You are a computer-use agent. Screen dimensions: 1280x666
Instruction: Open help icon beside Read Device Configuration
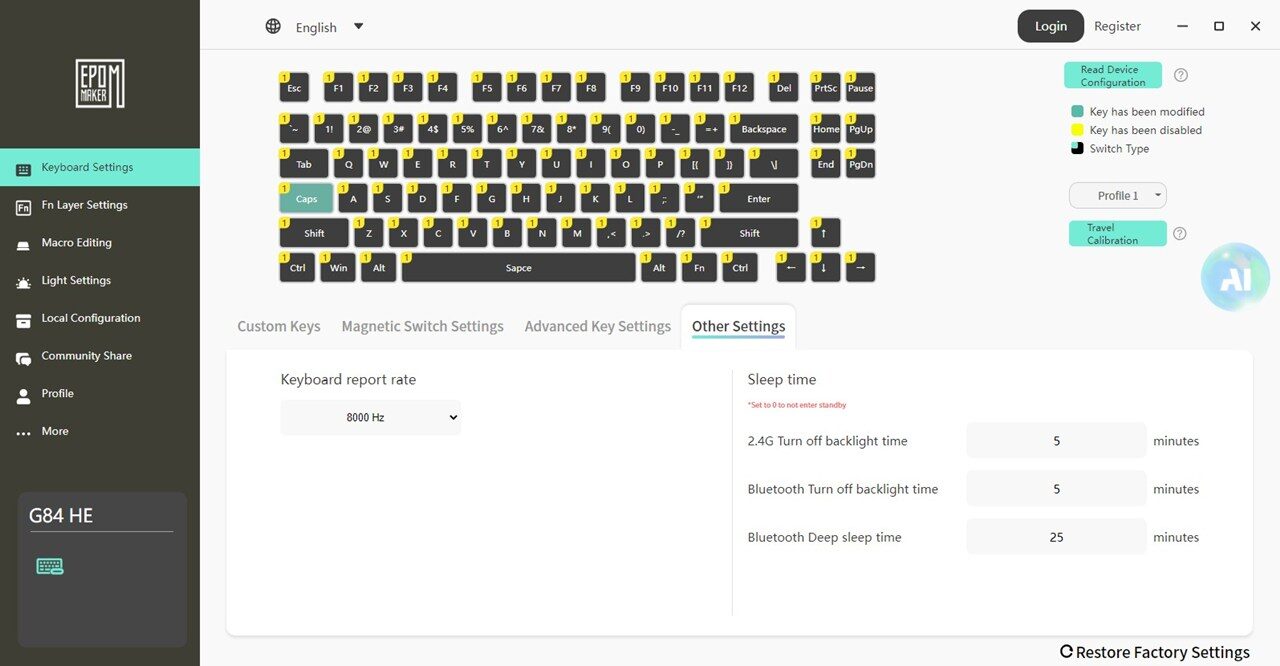pyautogui.click(x=1181, y=75)
